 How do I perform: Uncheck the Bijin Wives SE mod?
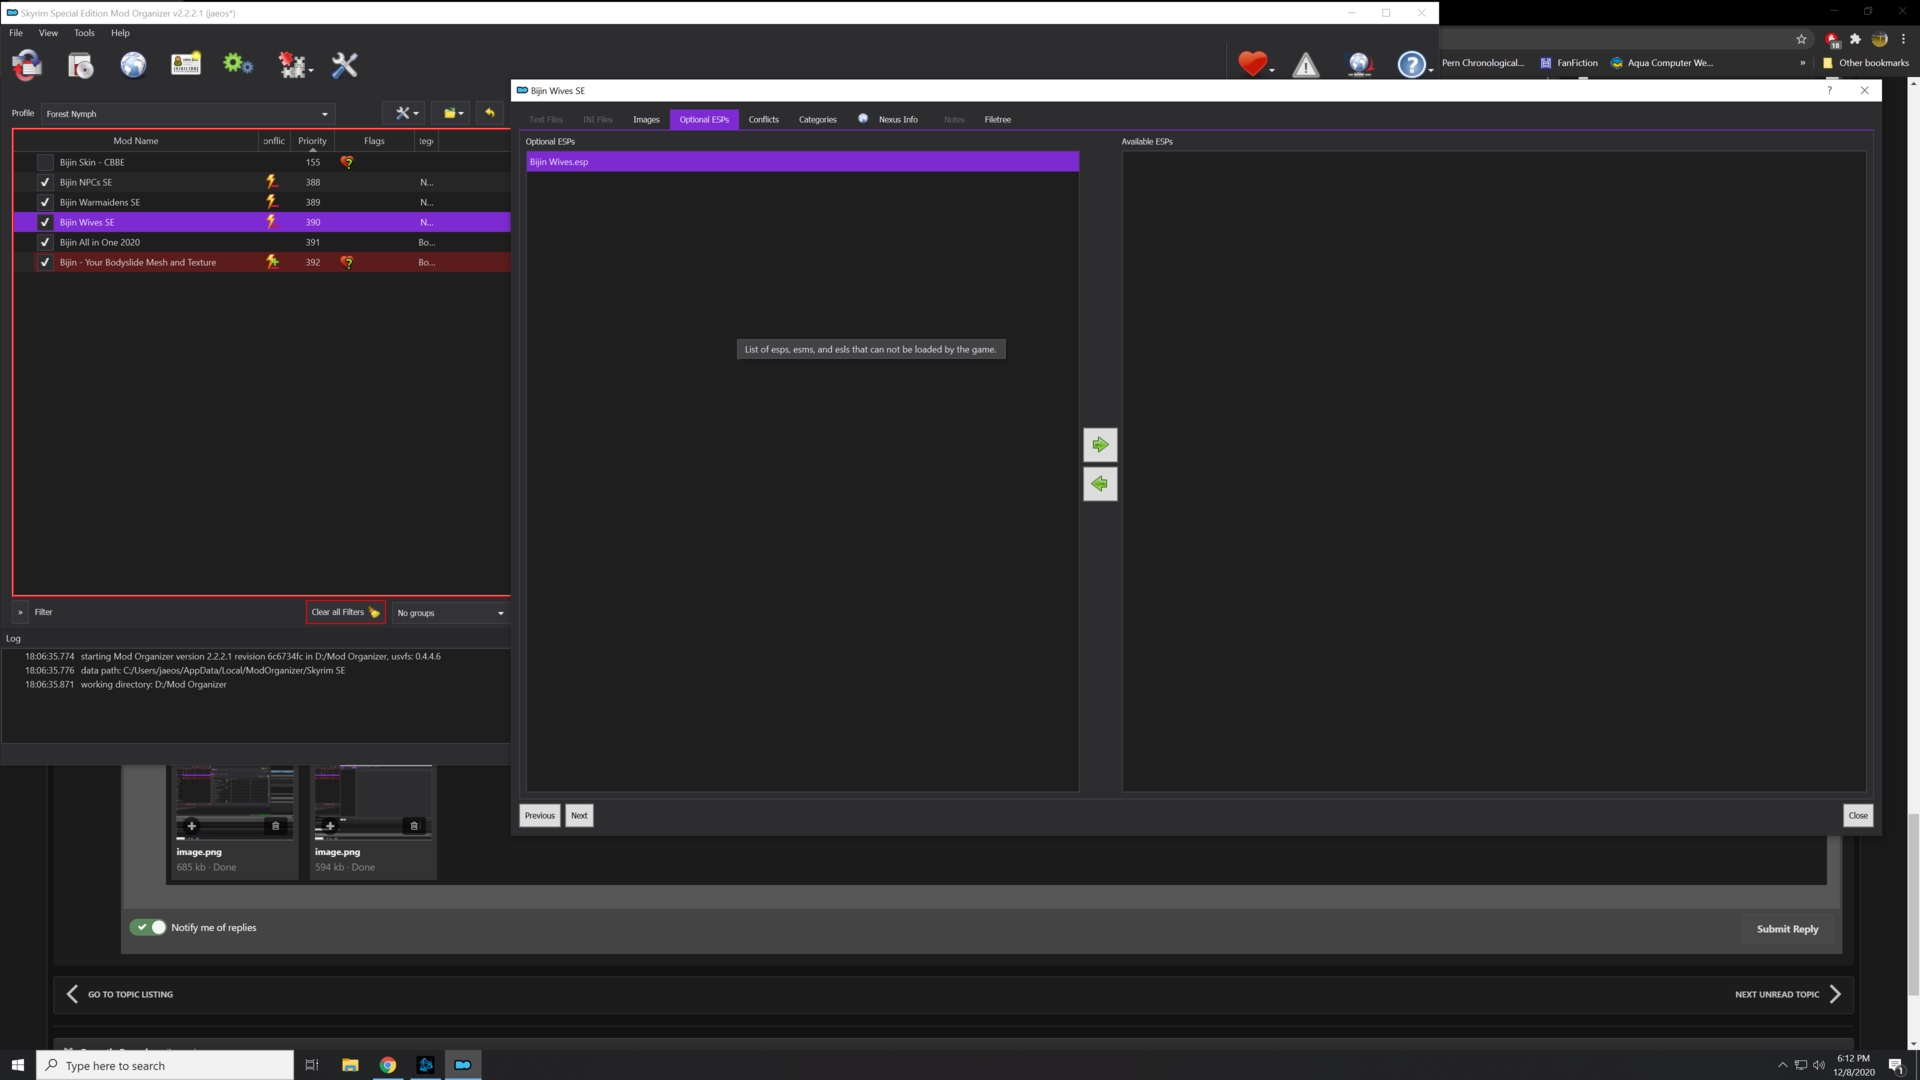(45, 222)
